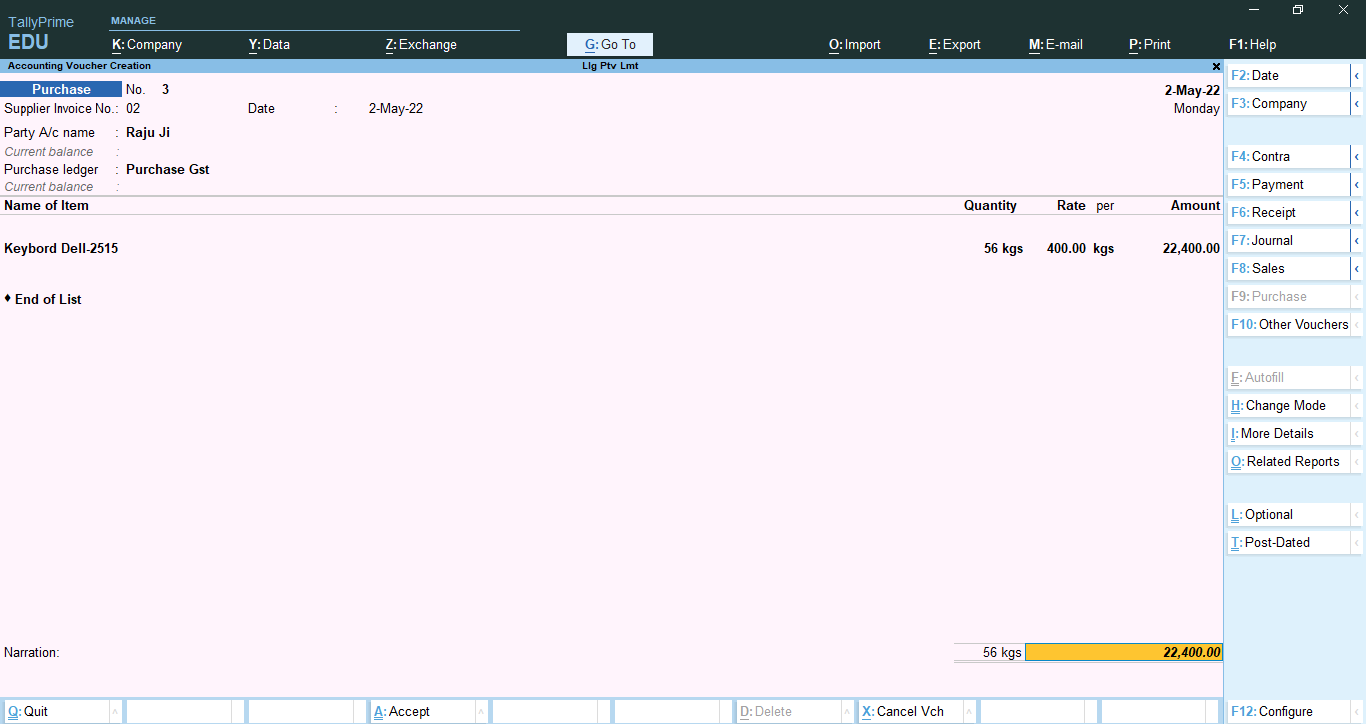The width and height of the screenshot is (1366, 724).
Task: Click the Date field 2-May-22
Action: [x=396, y=108]
